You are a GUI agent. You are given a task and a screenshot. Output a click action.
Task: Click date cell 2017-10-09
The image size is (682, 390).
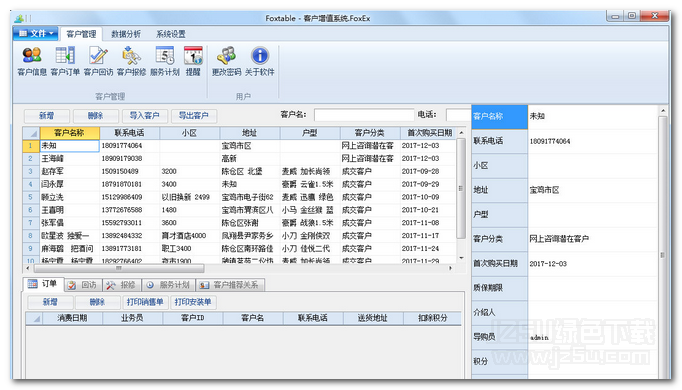point(428,197)
